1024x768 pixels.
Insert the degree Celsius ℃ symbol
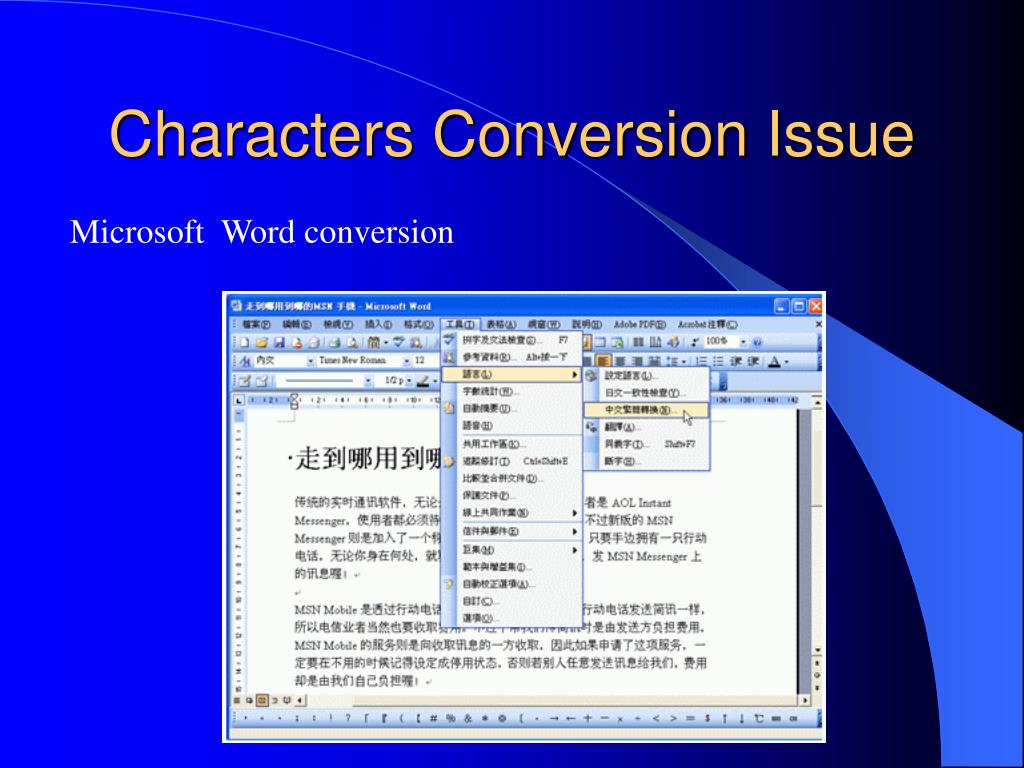759,718
